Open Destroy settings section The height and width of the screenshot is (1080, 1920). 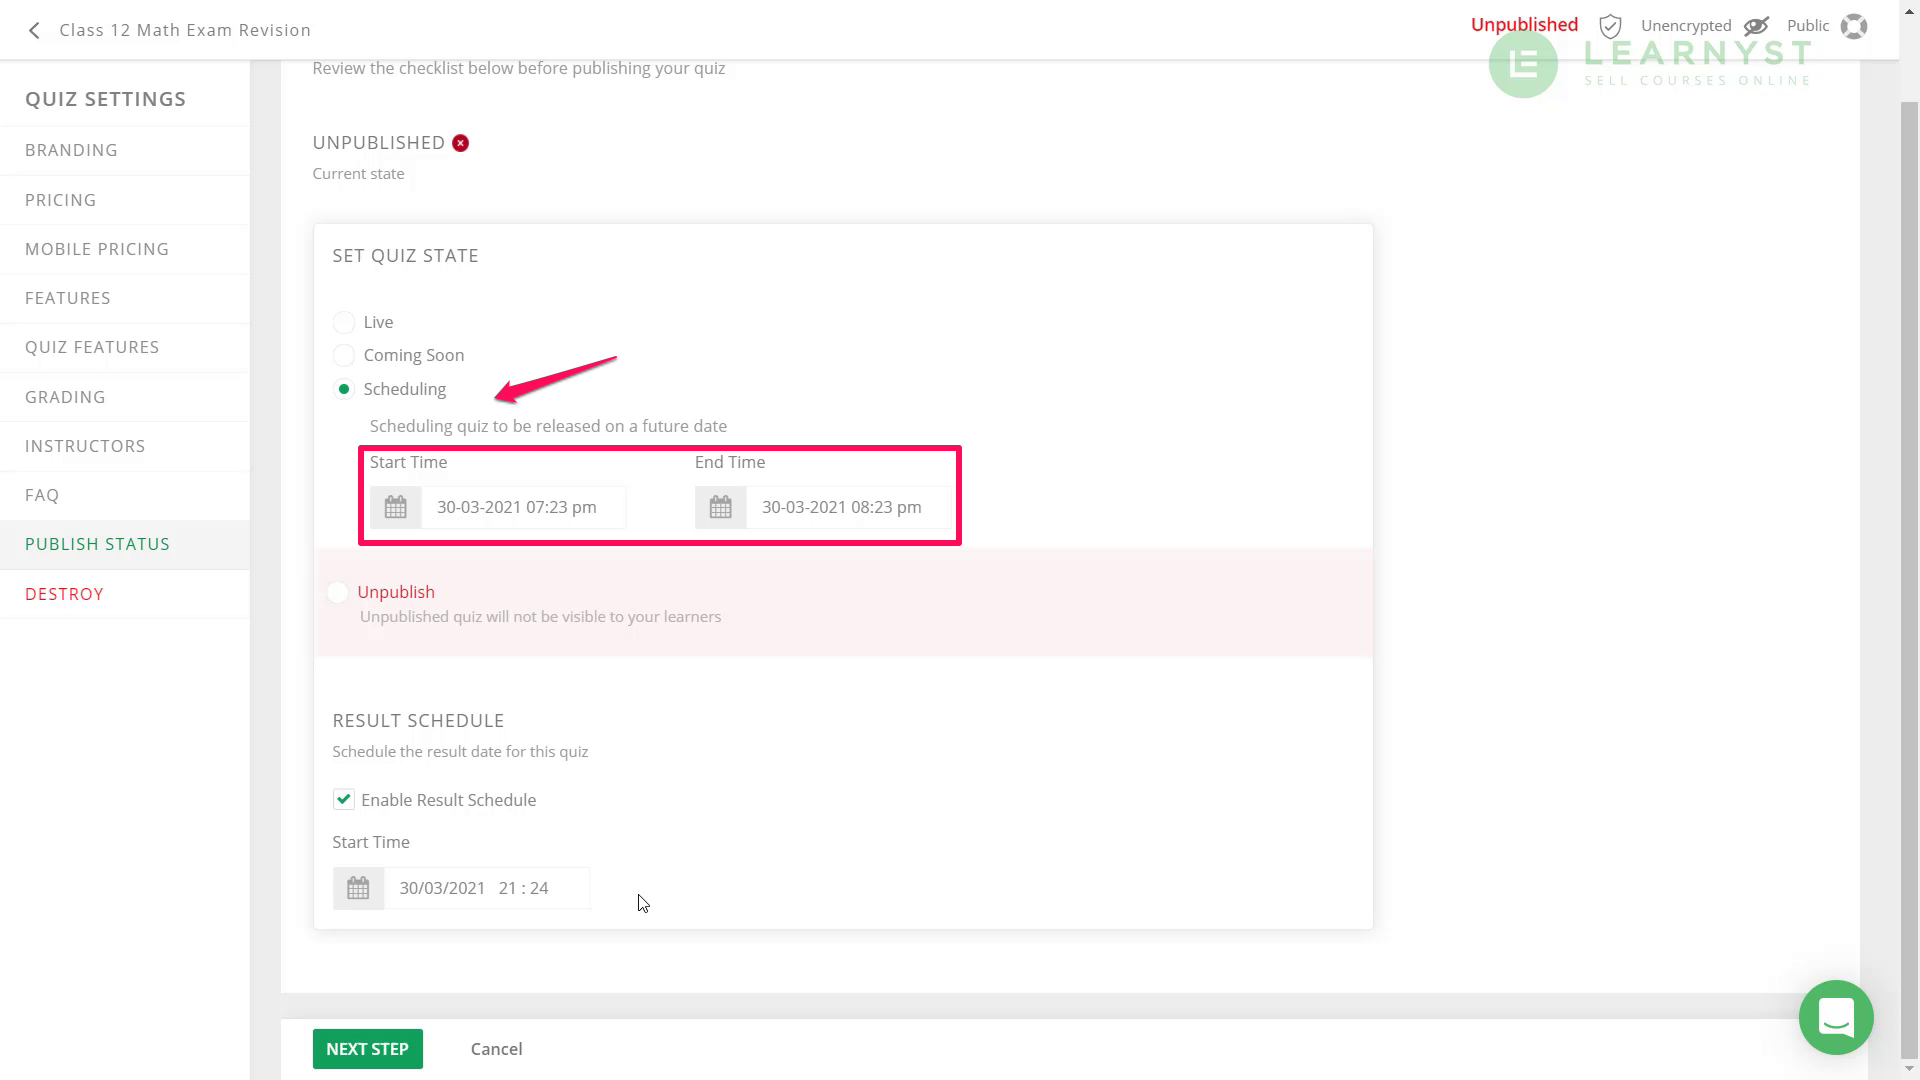coord(125,594)
